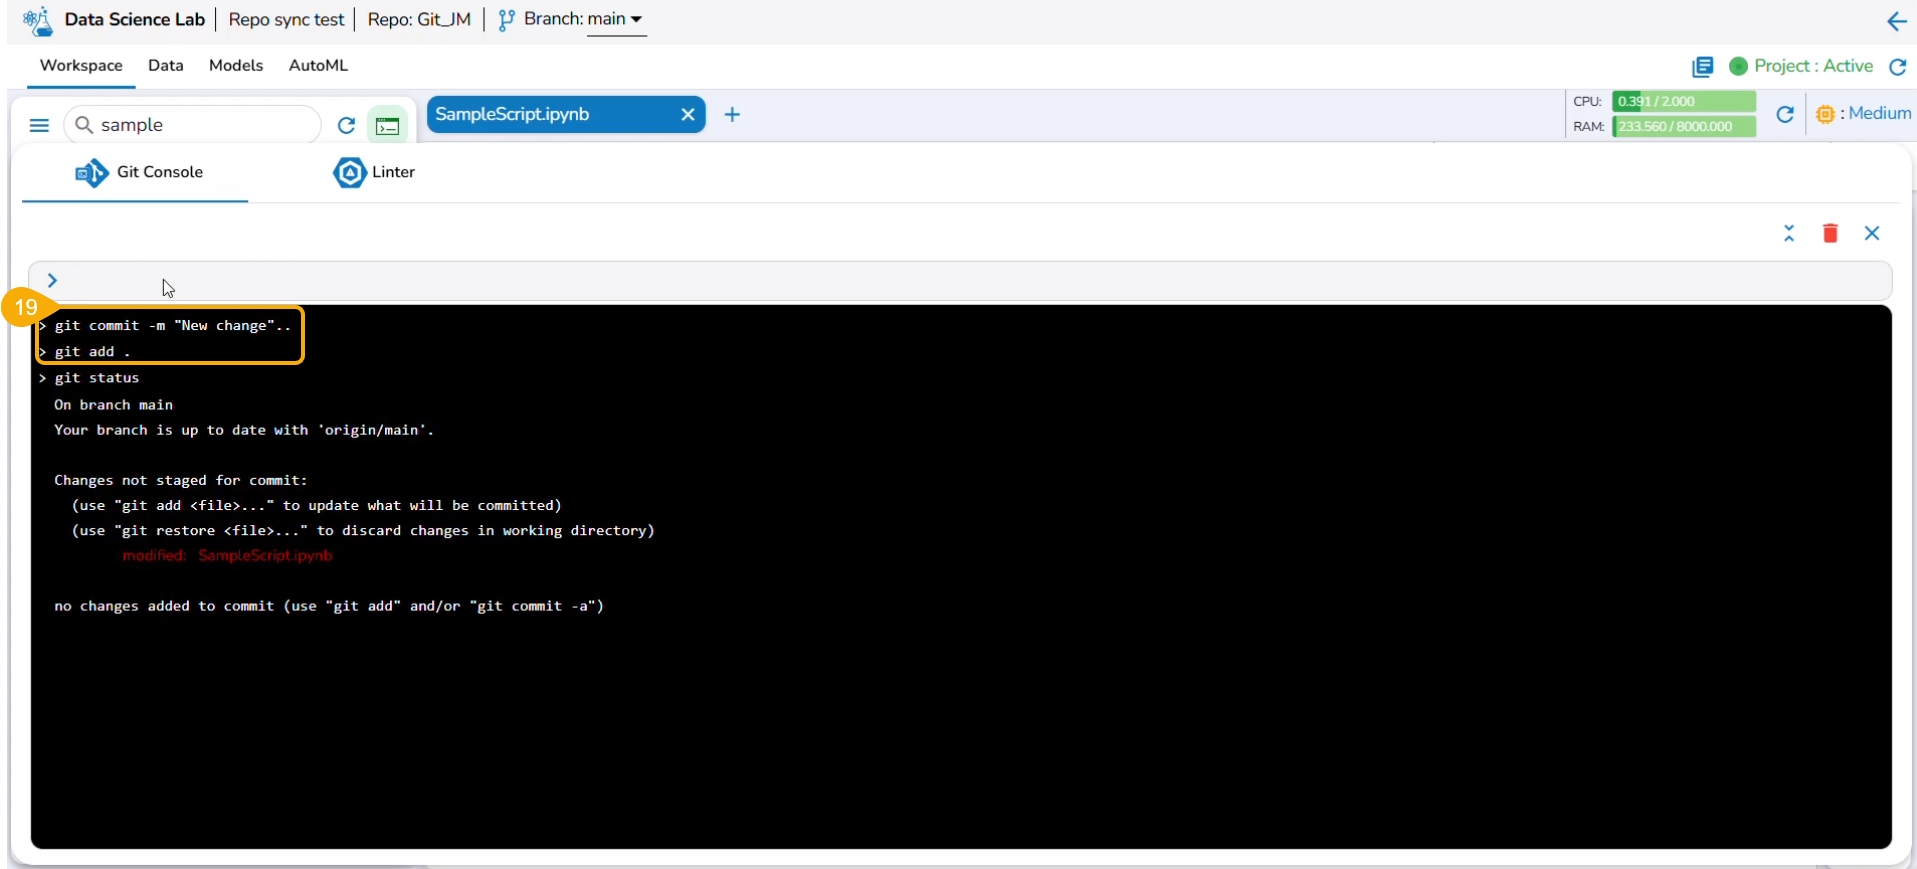
Task: Collapse the console with double-chevron icon
Action: point(1789,233)
